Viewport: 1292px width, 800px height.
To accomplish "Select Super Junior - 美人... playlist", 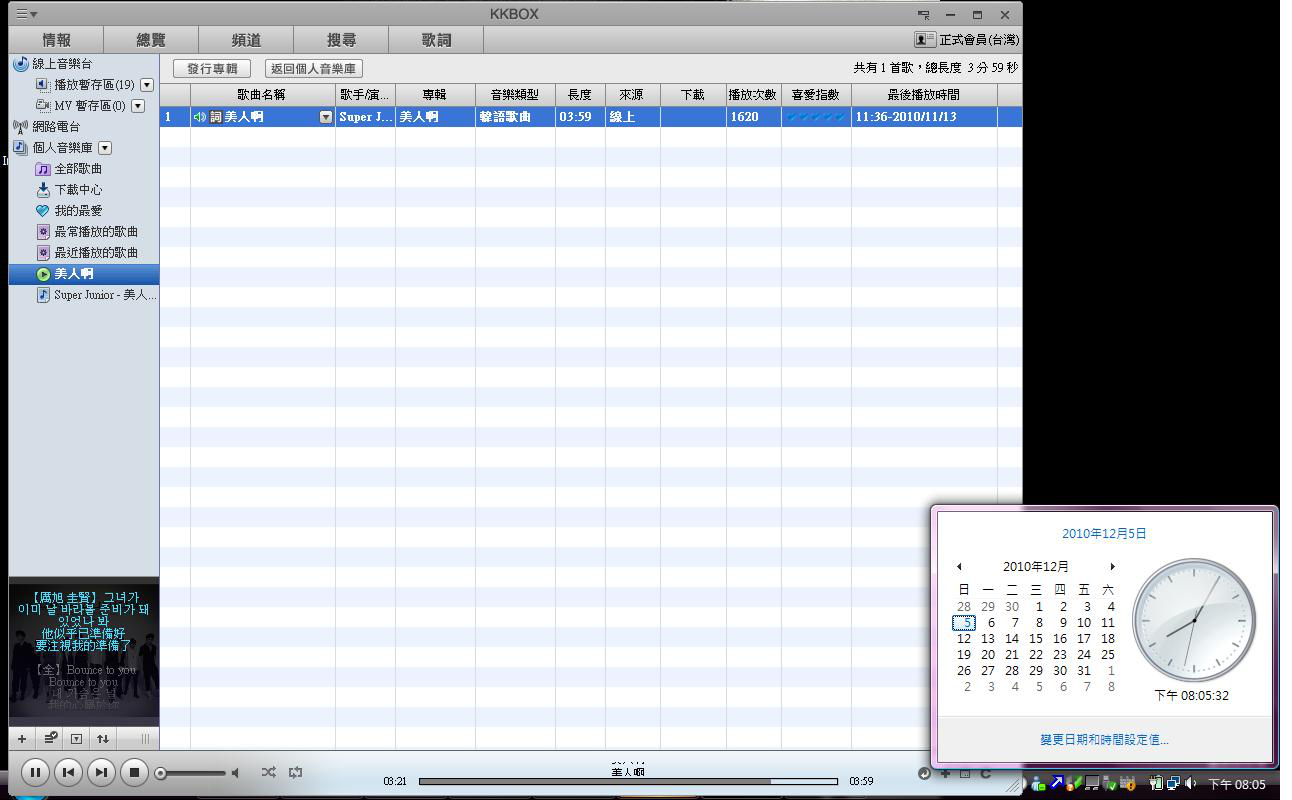I will tap(97, 295).
